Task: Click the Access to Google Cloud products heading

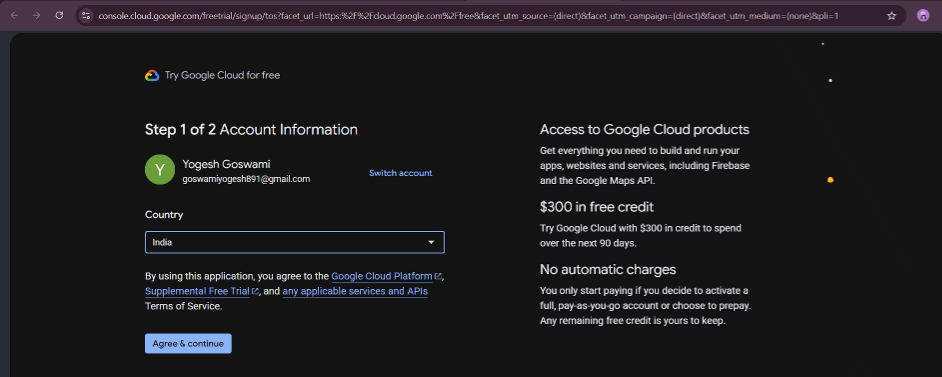Action: [645, 130]
